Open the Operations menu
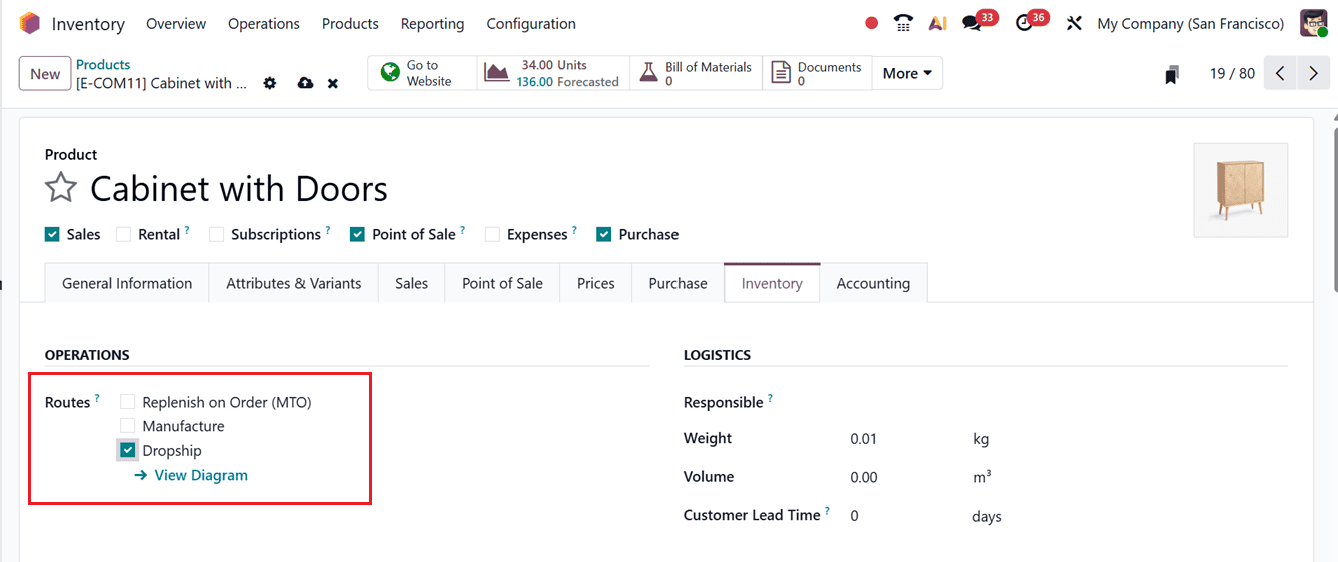Screen dimensions: 1338x562 (264, 23)
